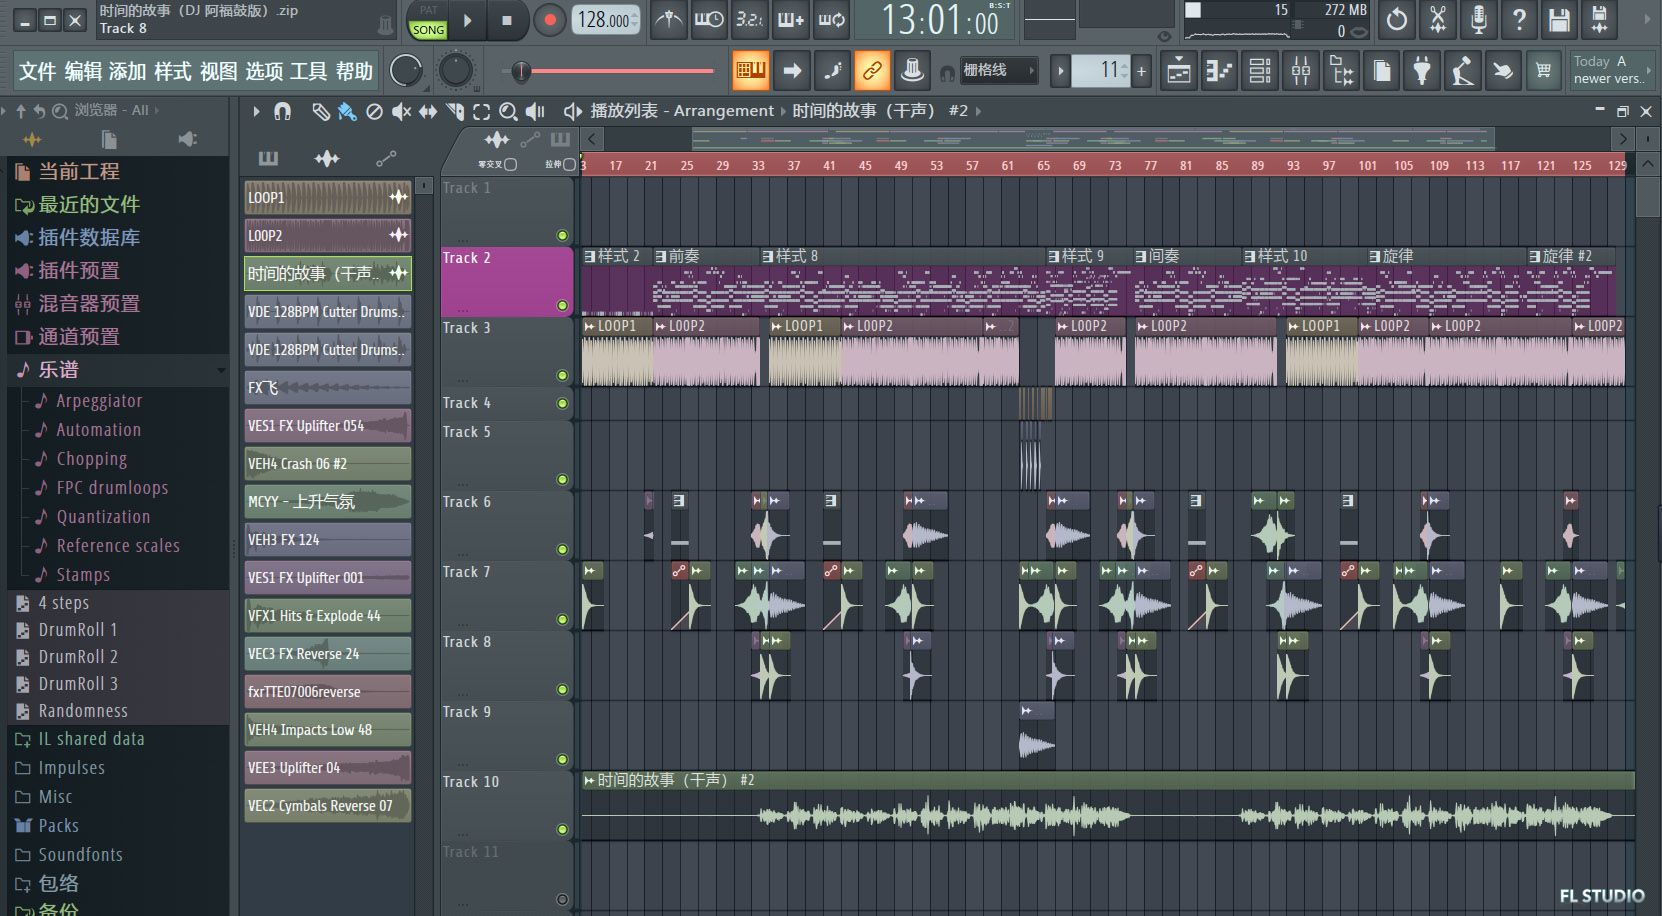Adjust the master volume knob
Screen dimensions: 1662x916
point(405,70)
